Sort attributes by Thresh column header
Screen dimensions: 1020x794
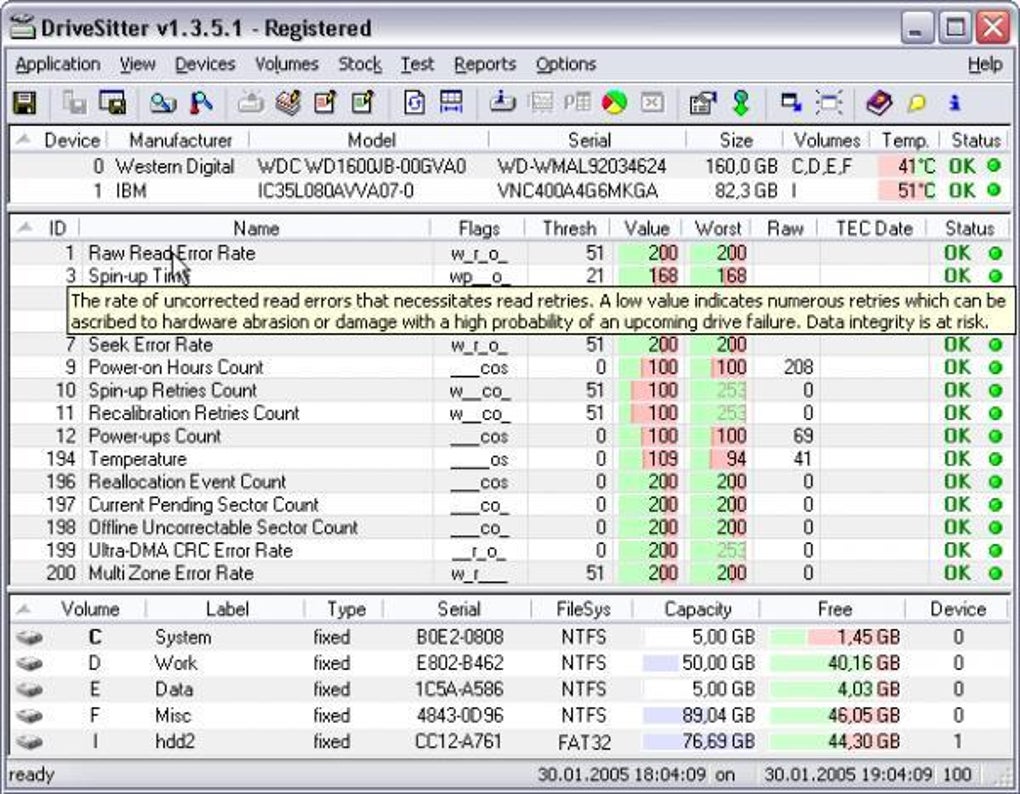pos(569,228)
